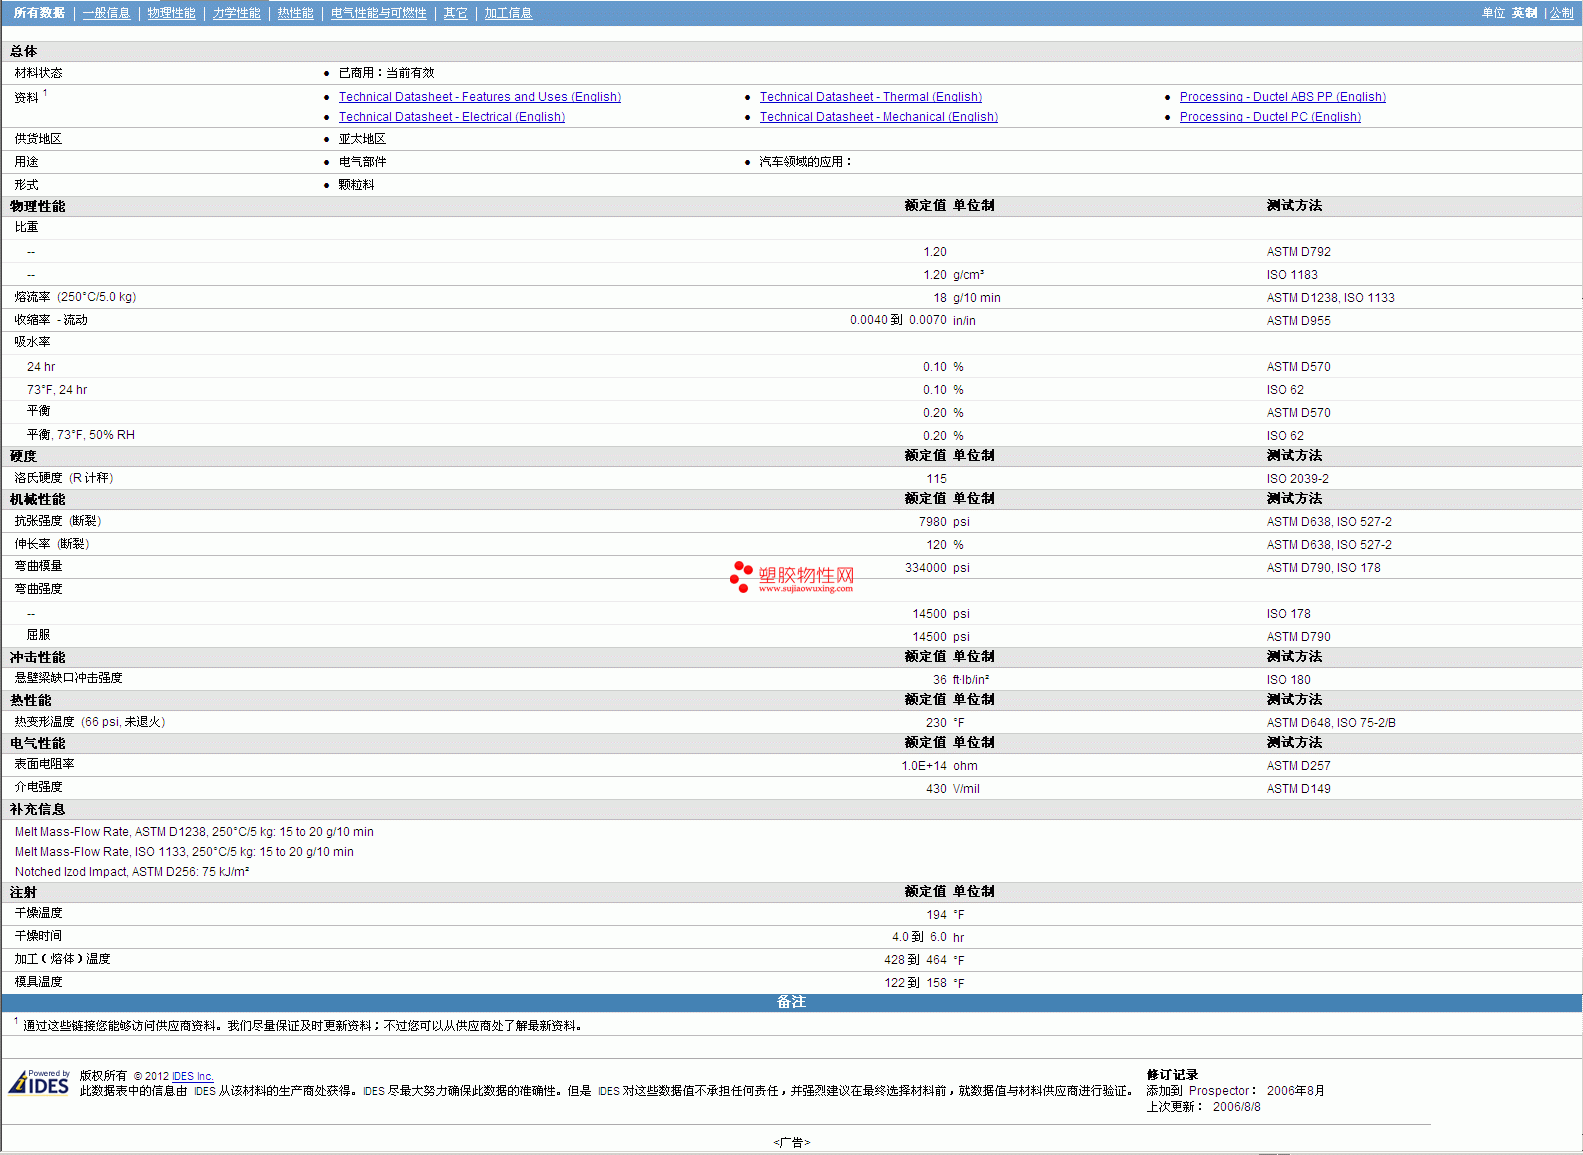Click the IDES logo in the footer
1583x1155 pixels.
(x=39, y=1083)
